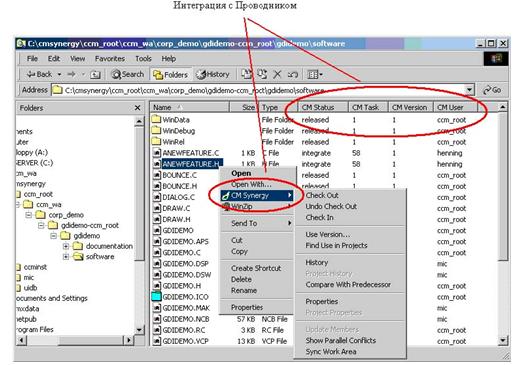Expand the documentation tree node
The height and width of the screenshot is (365, 513).
66,246
